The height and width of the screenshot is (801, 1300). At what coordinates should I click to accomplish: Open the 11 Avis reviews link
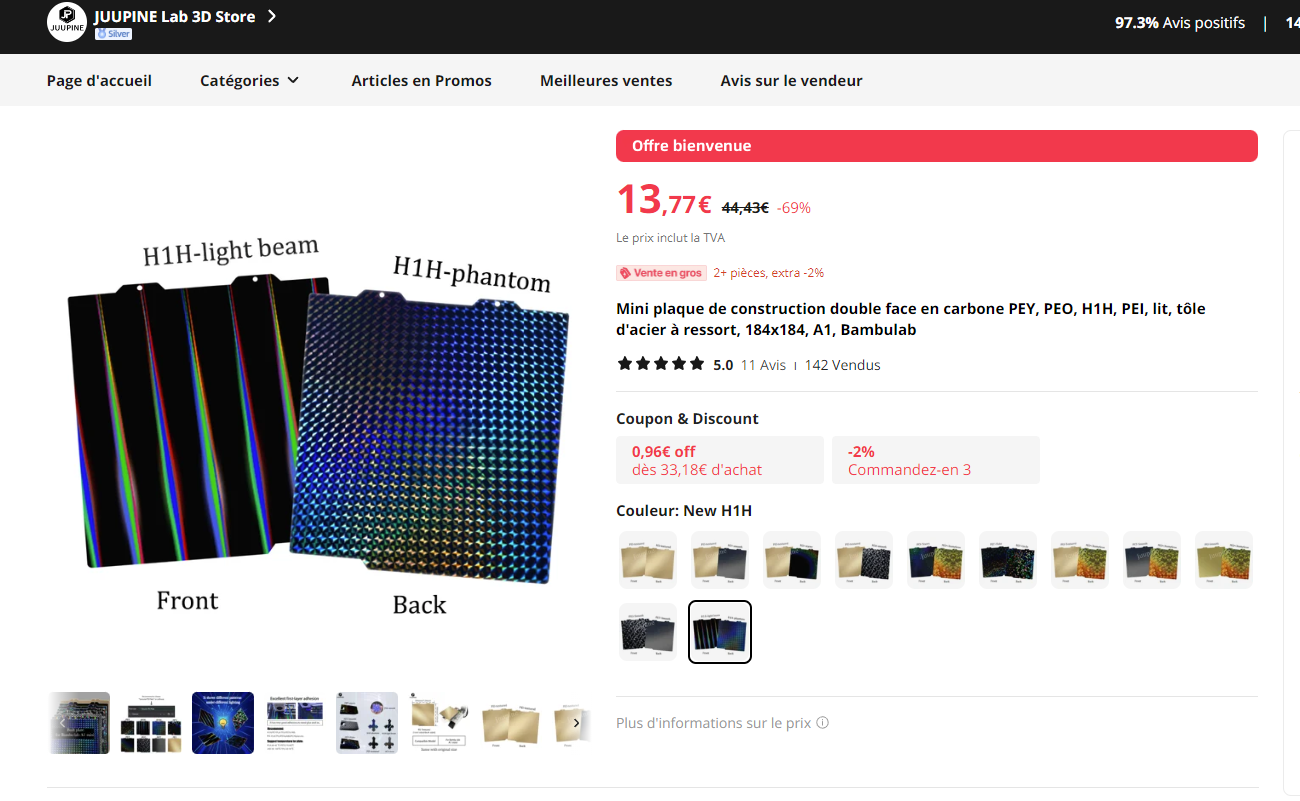tap(763, 365)
